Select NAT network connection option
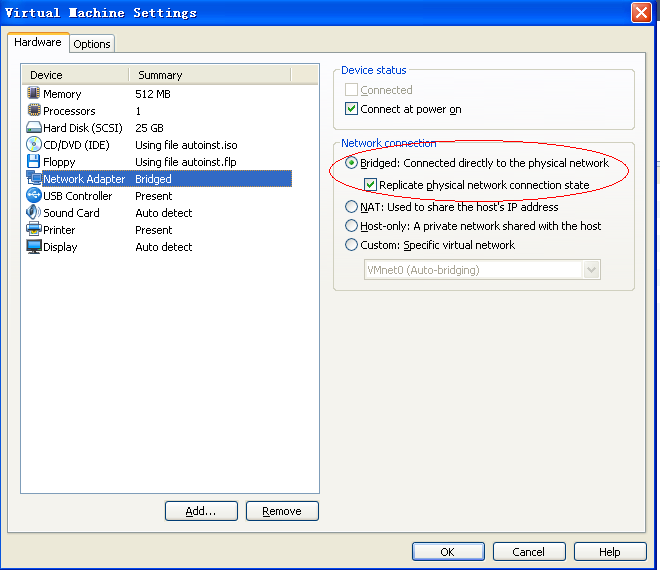 coord(351,207)
